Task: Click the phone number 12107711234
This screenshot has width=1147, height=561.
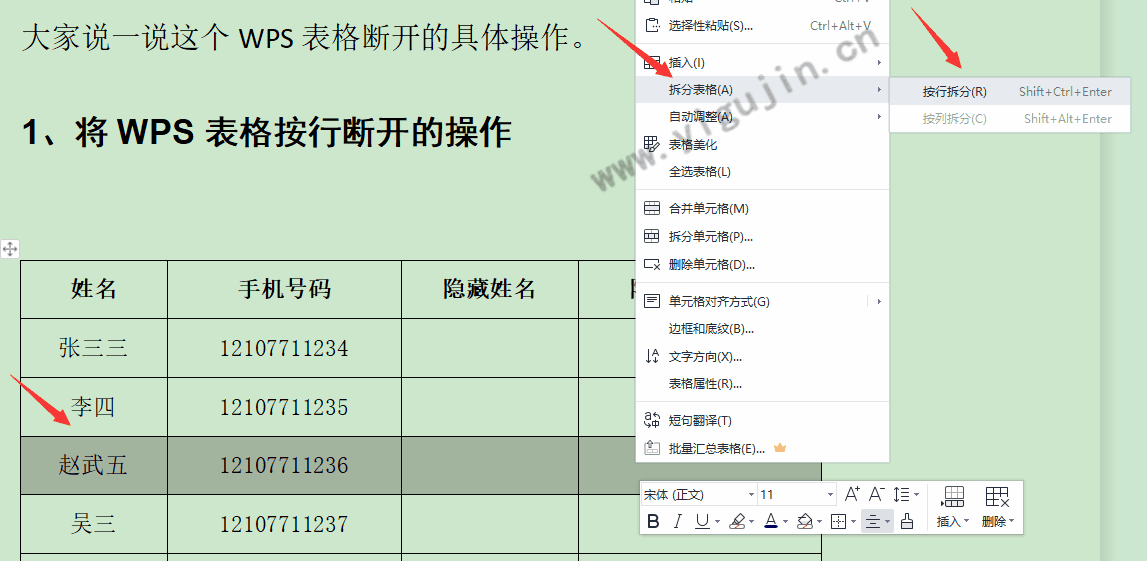Action: coord(284,348)
